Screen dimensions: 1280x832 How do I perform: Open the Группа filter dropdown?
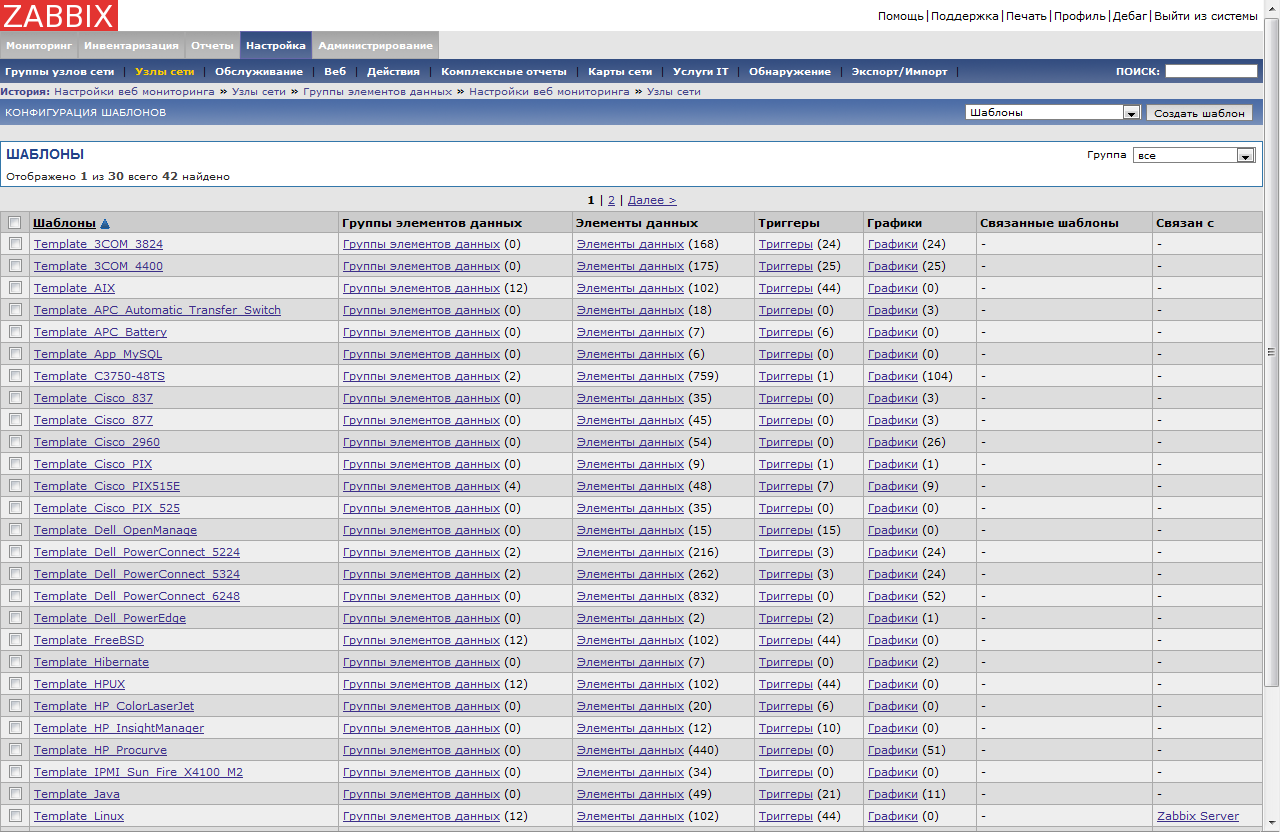pos(1194,155)
